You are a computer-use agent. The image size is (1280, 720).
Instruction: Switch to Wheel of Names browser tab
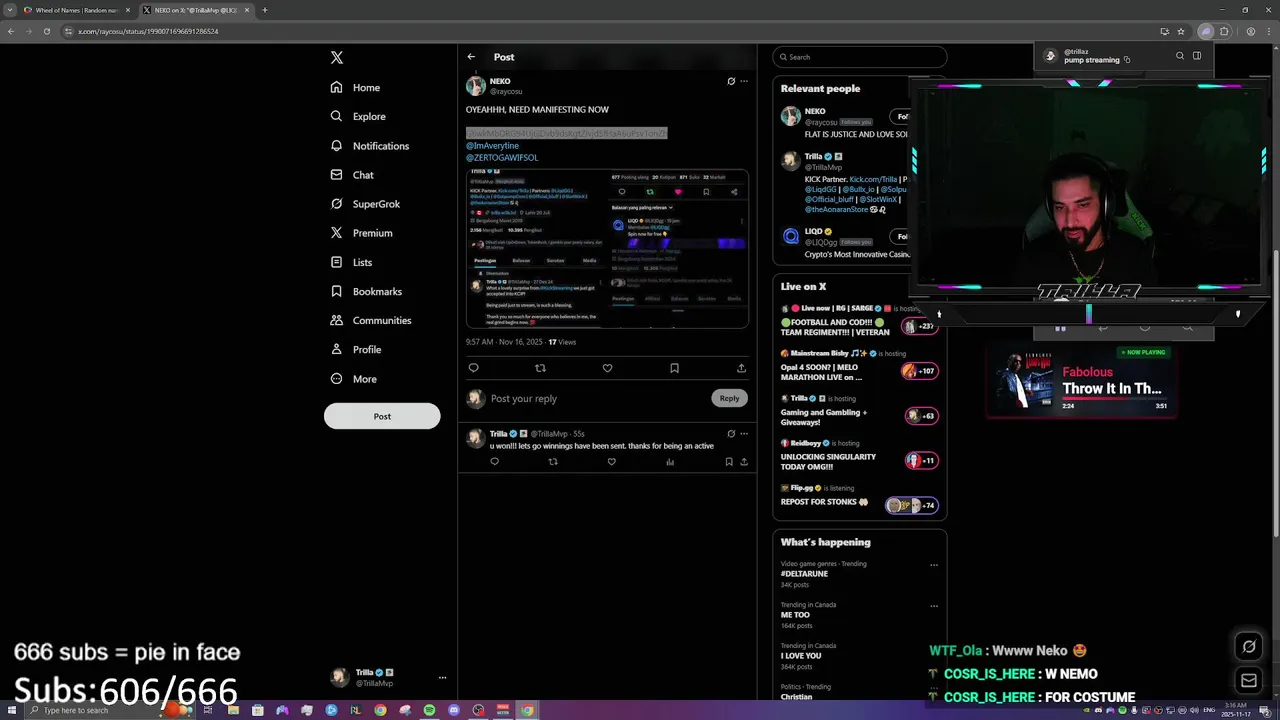[x=75, y=10]
